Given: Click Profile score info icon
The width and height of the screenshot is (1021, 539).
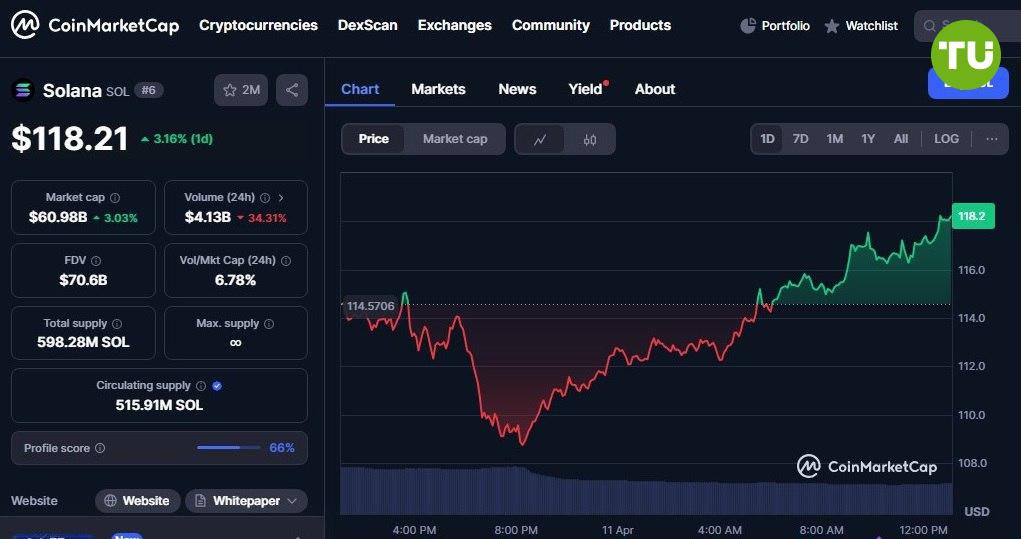Looking at the screenshot, I should (100, 448).
